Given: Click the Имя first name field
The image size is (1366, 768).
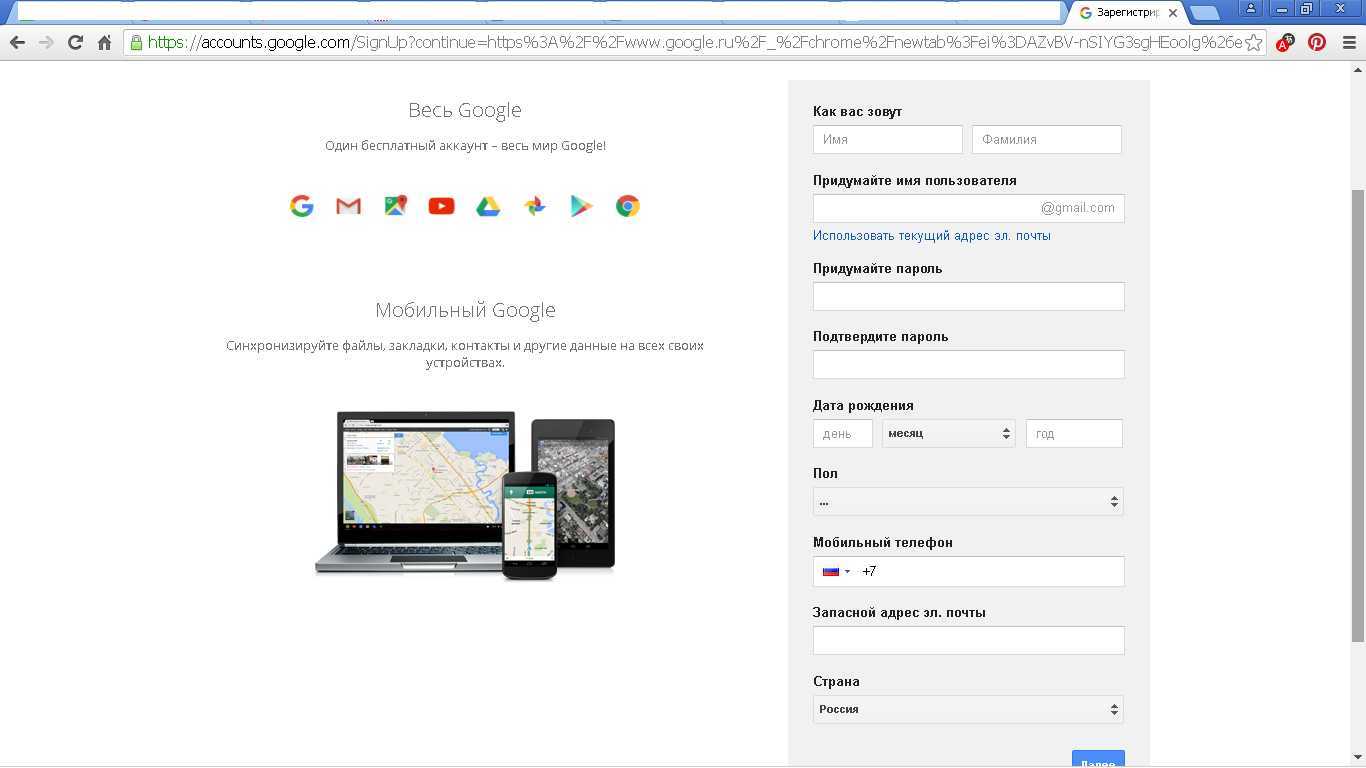Looking at the screenshot, I should click(x=887, y=140).
